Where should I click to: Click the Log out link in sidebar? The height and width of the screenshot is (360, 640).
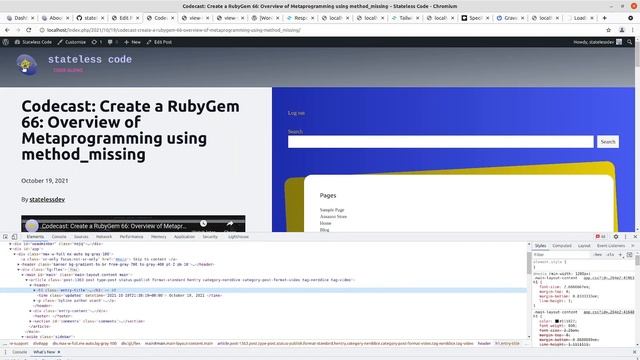(x=296, y=113)
